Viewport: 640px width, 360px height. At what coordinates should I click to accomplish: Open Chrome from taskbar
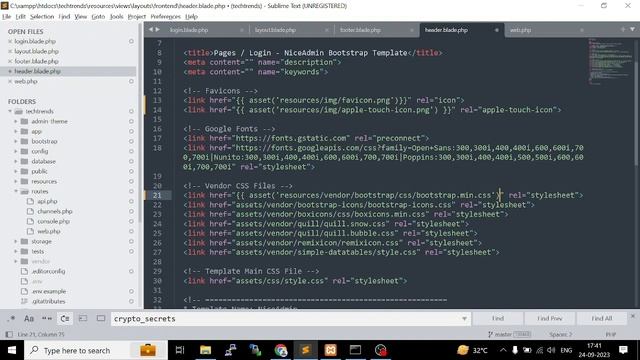pos(280,350)
